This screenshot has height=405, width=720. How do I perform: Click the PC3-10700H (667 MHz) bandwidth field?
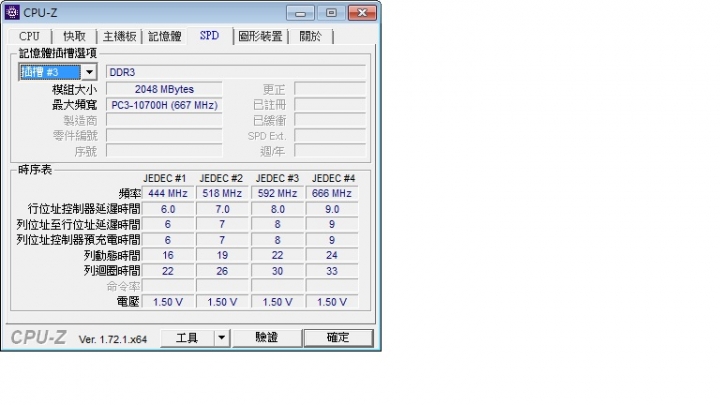[x=164, y=105]
